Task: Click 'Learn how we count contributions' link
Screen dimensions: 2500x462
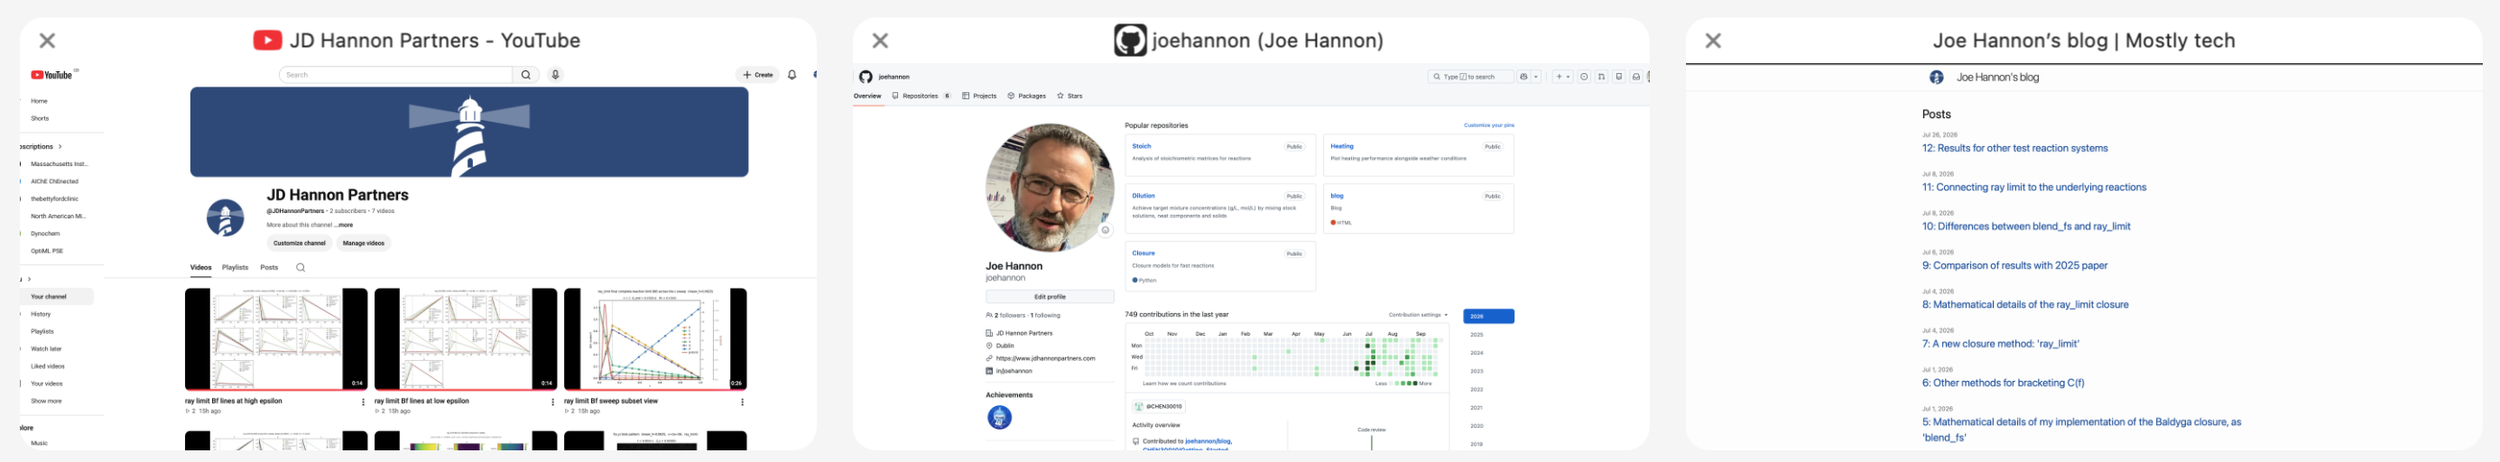Action: 1183,384
